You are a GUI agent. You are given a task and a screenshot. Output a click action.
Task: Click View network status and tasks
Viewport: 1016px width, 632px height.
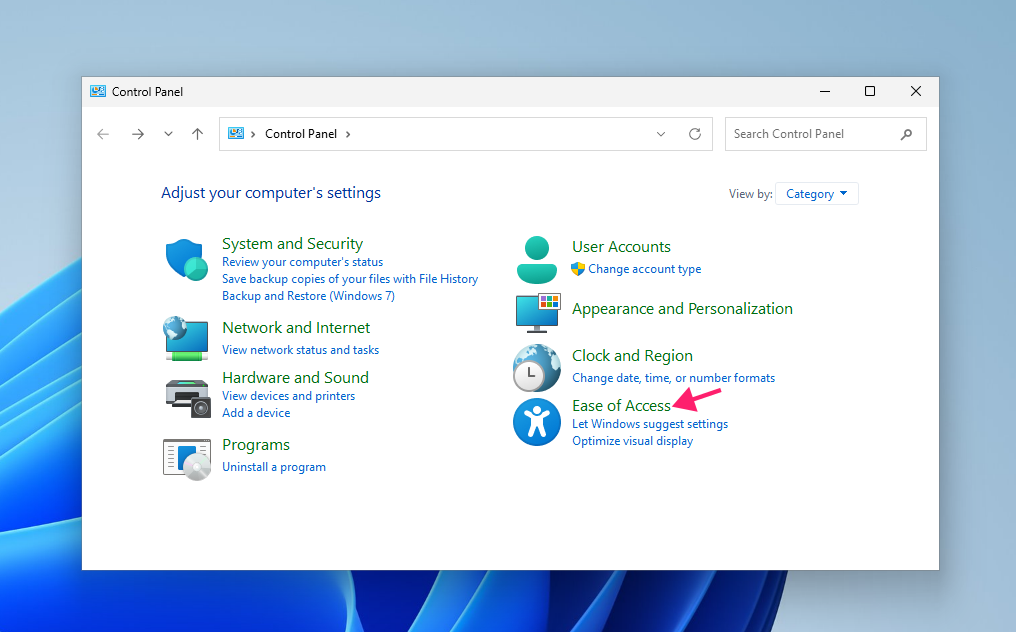[301, 350]
